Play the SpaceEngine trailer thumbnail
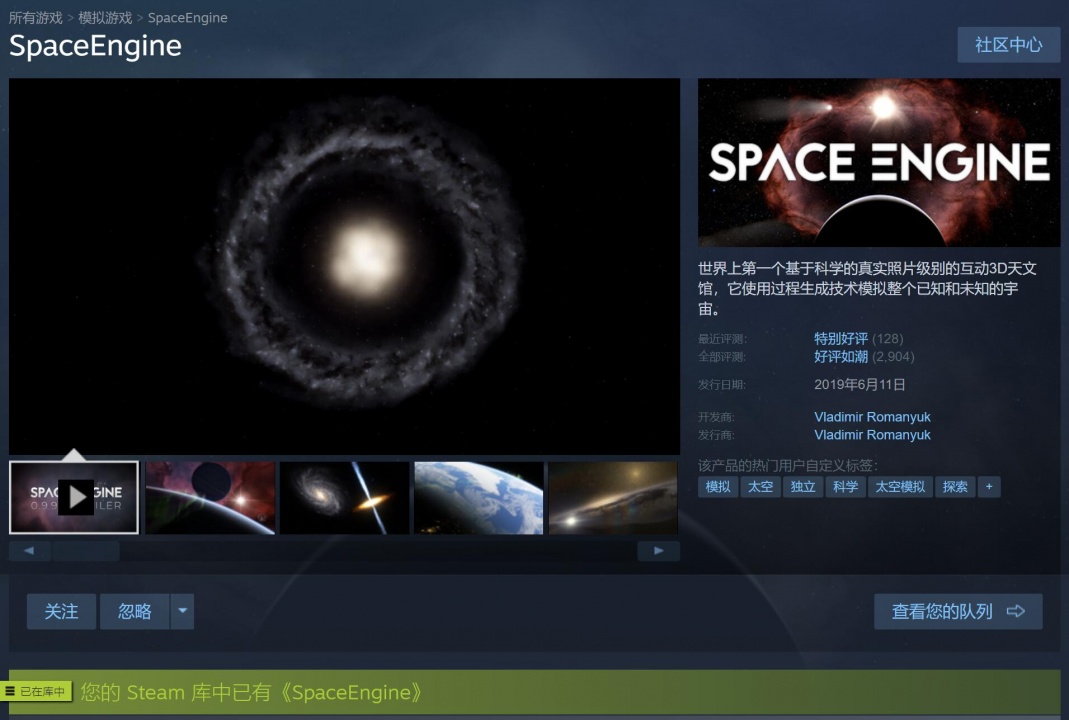This screenshot has height=720, width=1069. 74,498
